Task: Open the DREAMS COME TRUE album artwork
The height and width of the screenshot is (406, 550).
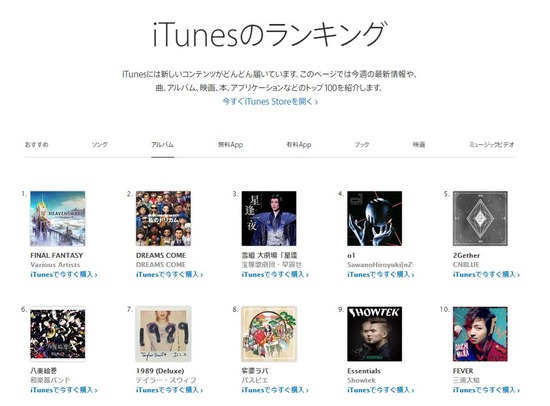Action: pyautogui.click(x=163, y=218)
